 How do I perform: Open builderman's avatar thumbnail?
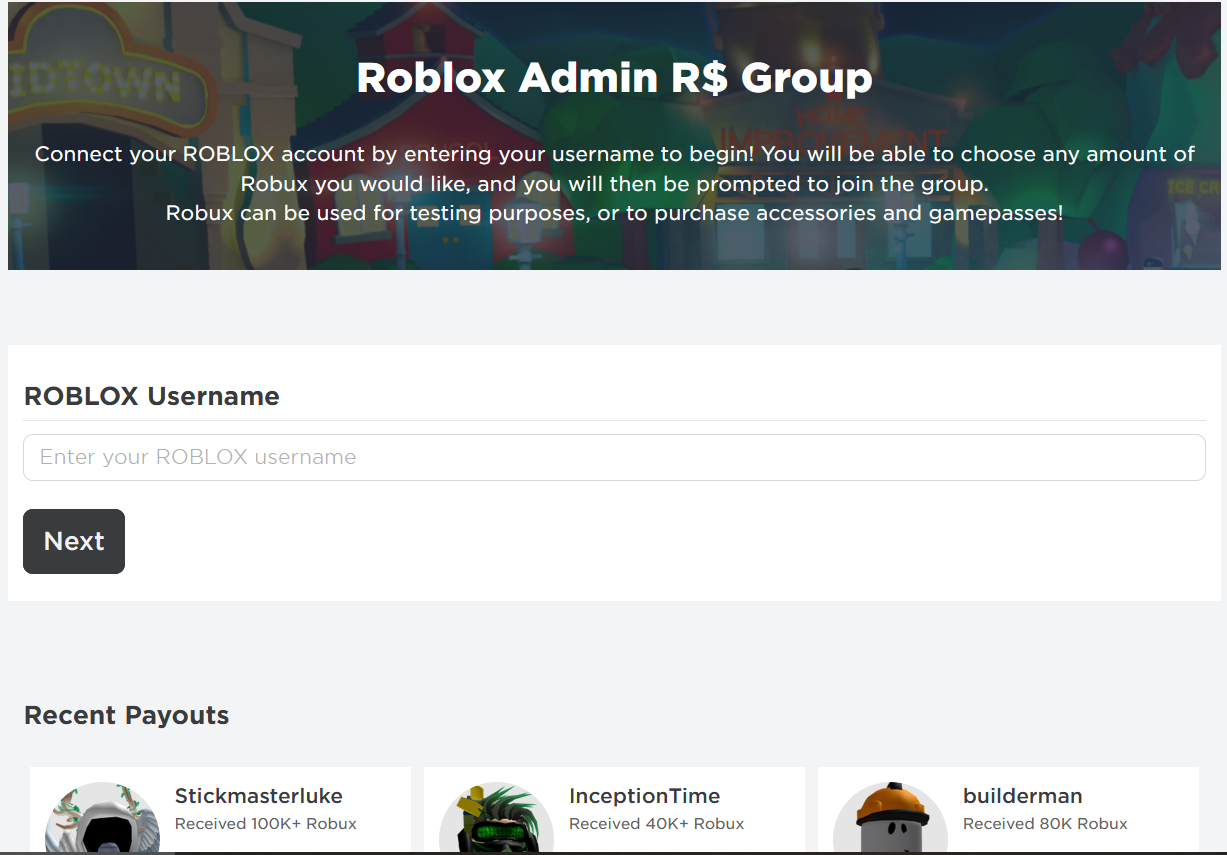(x=890, y=818)
